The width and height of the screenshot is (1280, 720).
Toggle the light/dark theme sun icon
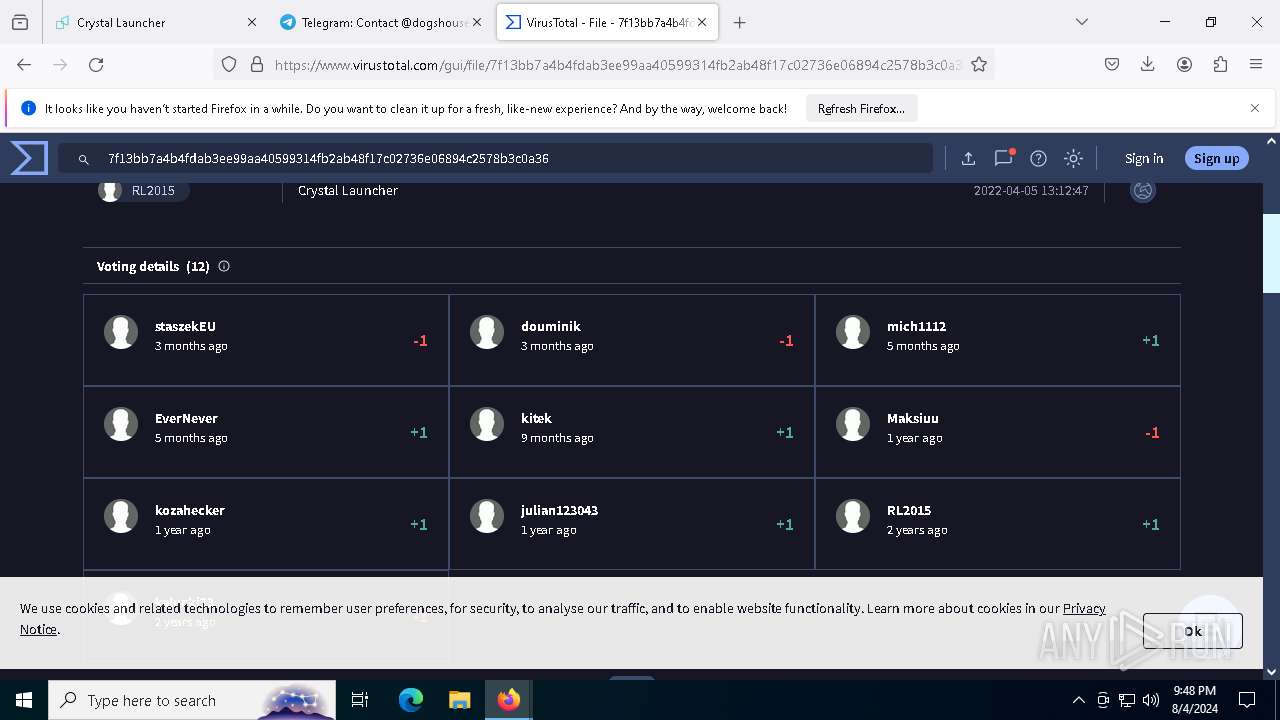click(x=1073, y=158)
